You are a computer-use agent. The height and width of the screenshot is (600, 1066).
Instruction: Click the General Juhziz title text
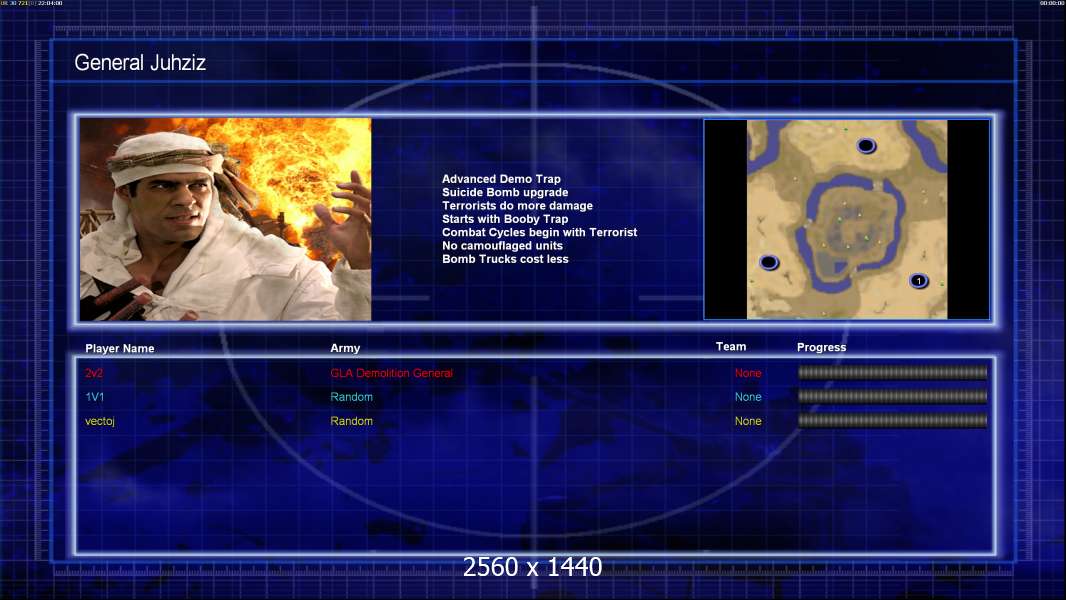[140, 63]
